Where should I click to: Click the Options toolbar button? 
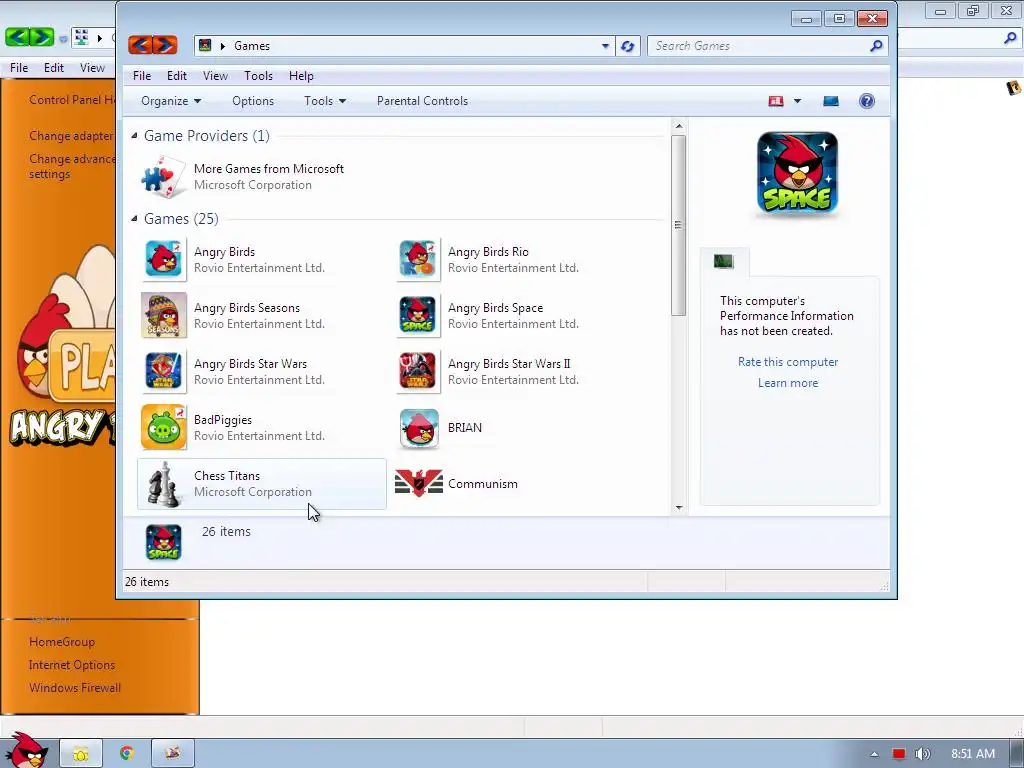(x=253, y=101)
